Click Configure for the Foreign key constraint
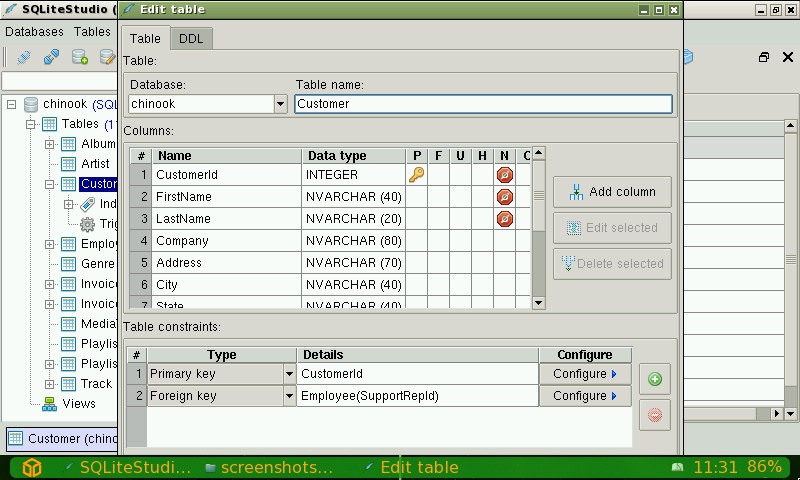 (585, 396)
